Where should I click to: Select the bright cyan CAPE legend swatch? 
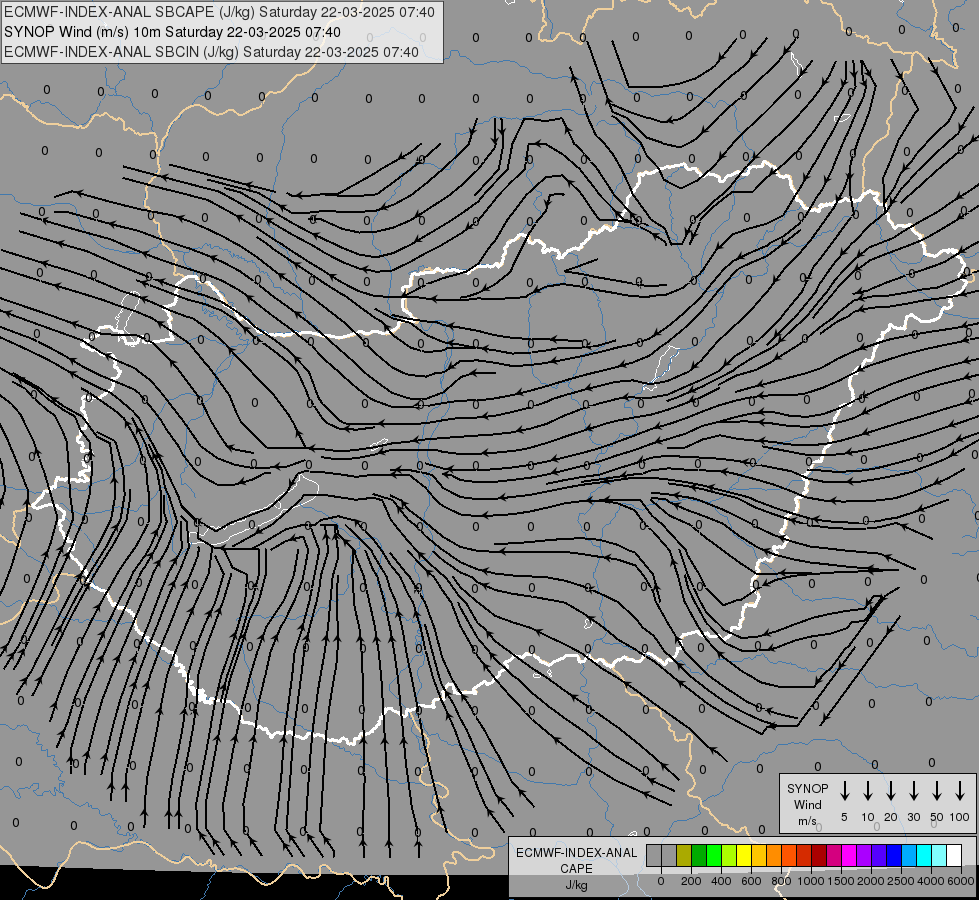[923, 856]
